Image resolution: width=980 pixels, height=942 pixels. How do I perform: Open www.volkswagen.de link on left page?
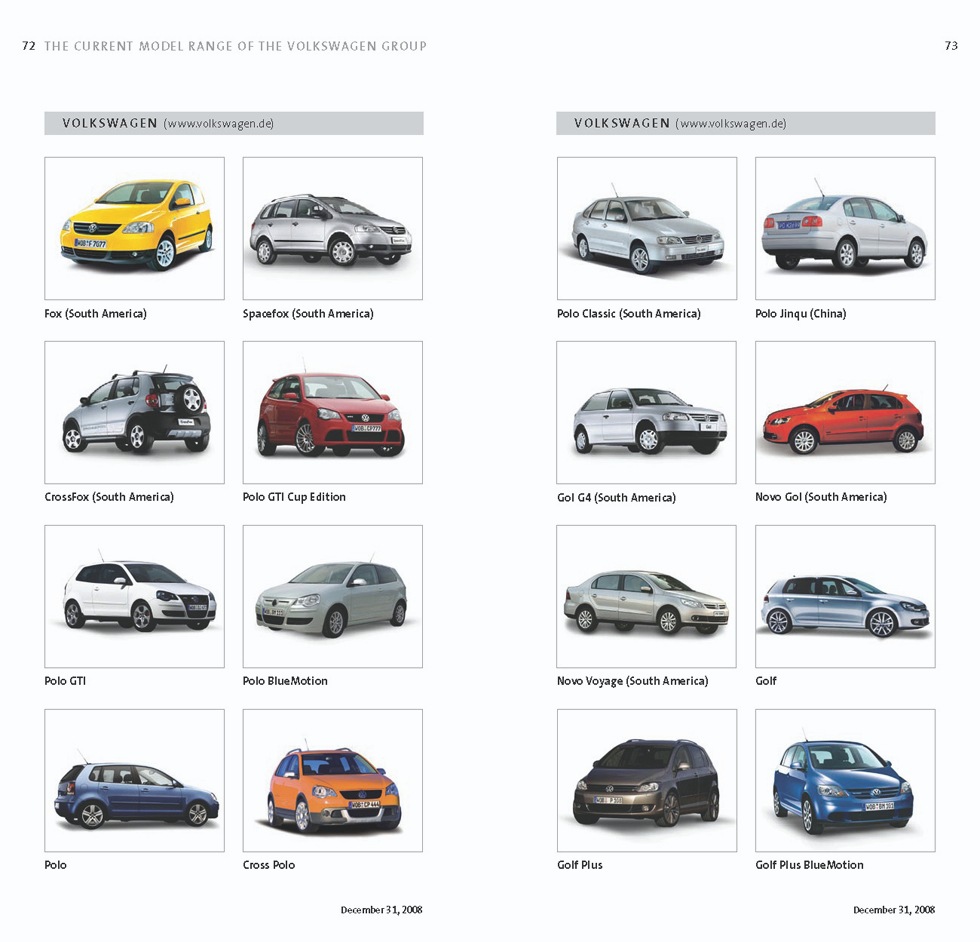pyautogui.click(x=220, y=124)
